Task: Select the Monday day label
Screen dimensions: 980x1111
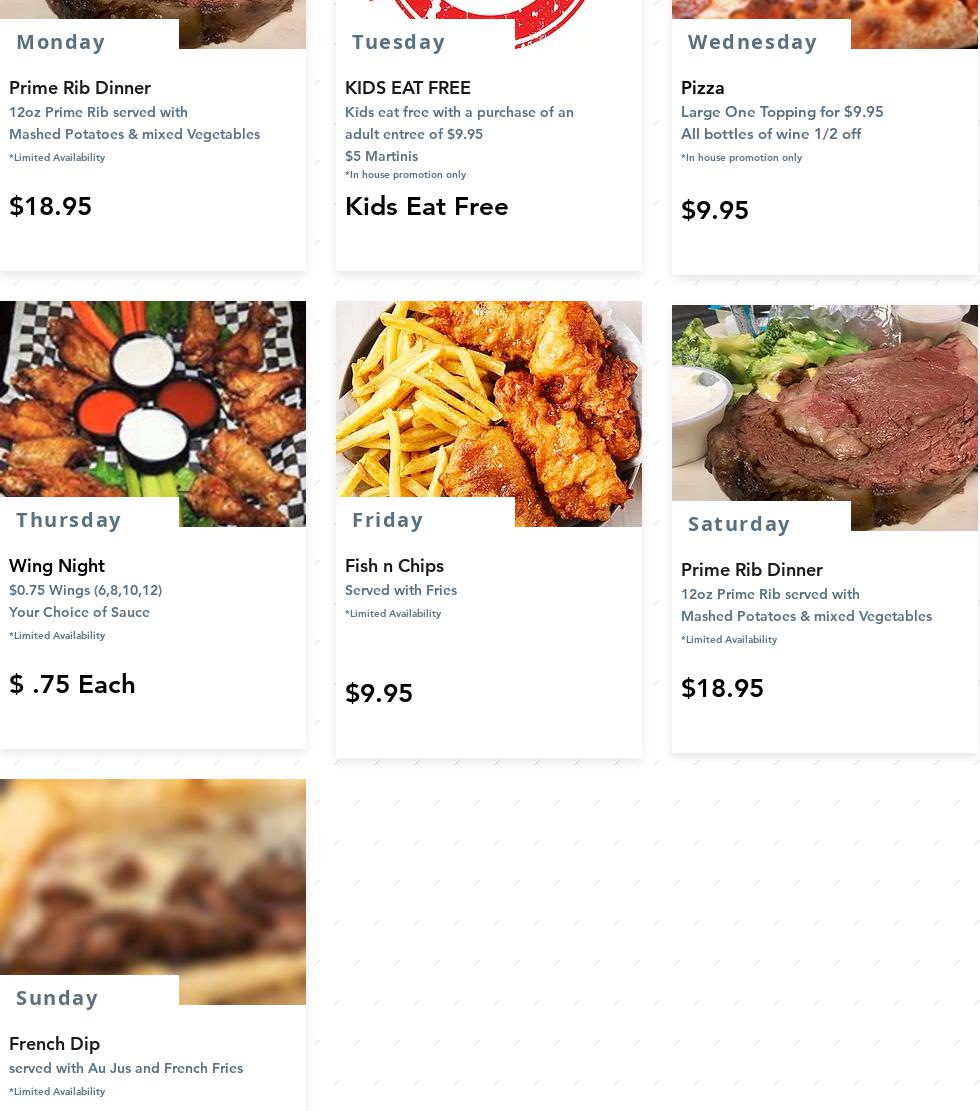Action: coord(61,42)
